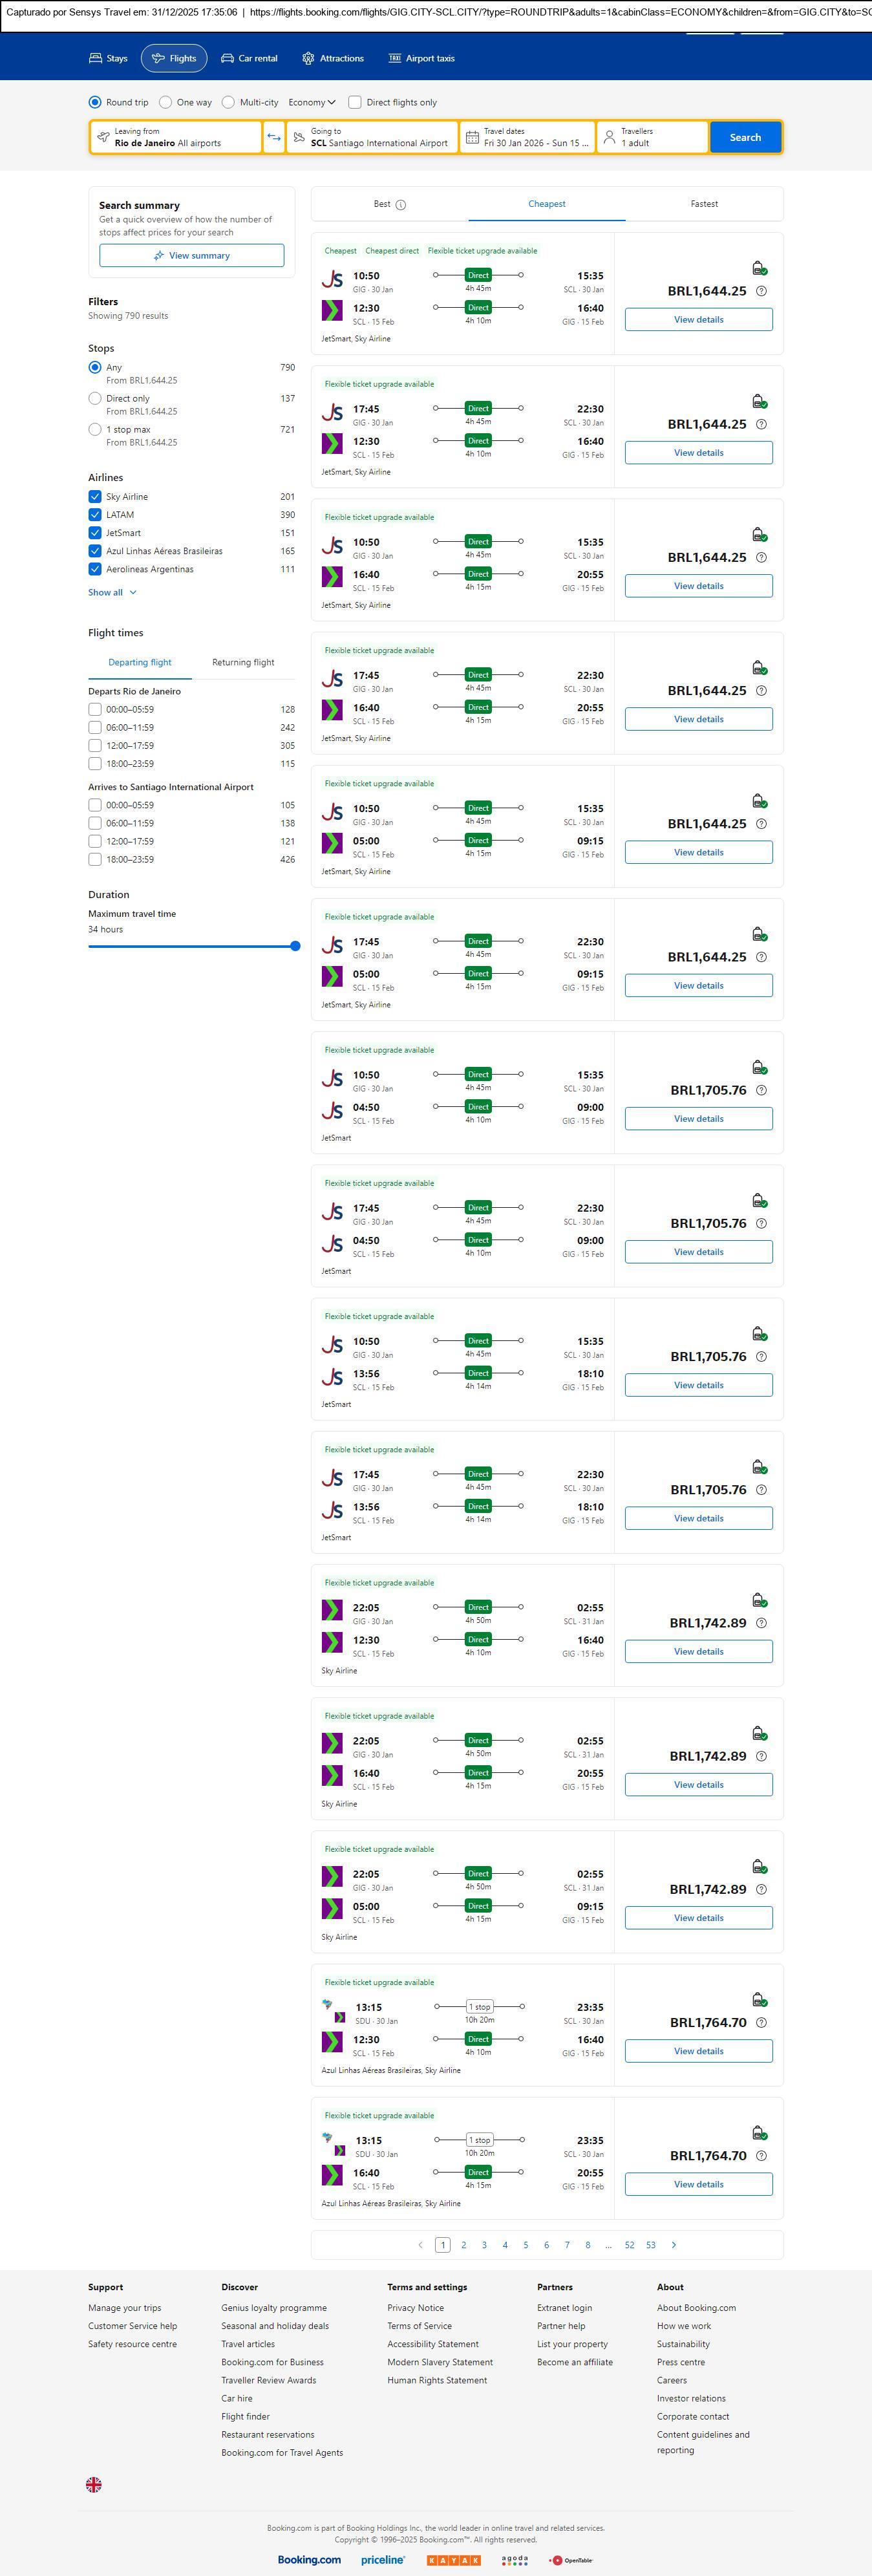Expand the Show all airlines list

112,593
